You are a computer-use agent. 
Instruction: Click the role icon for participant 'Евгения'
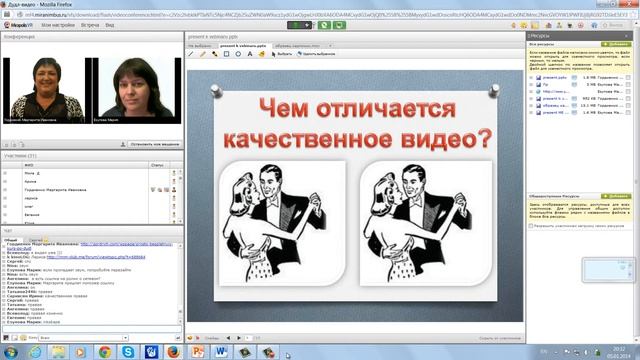[x=173, y=215]
